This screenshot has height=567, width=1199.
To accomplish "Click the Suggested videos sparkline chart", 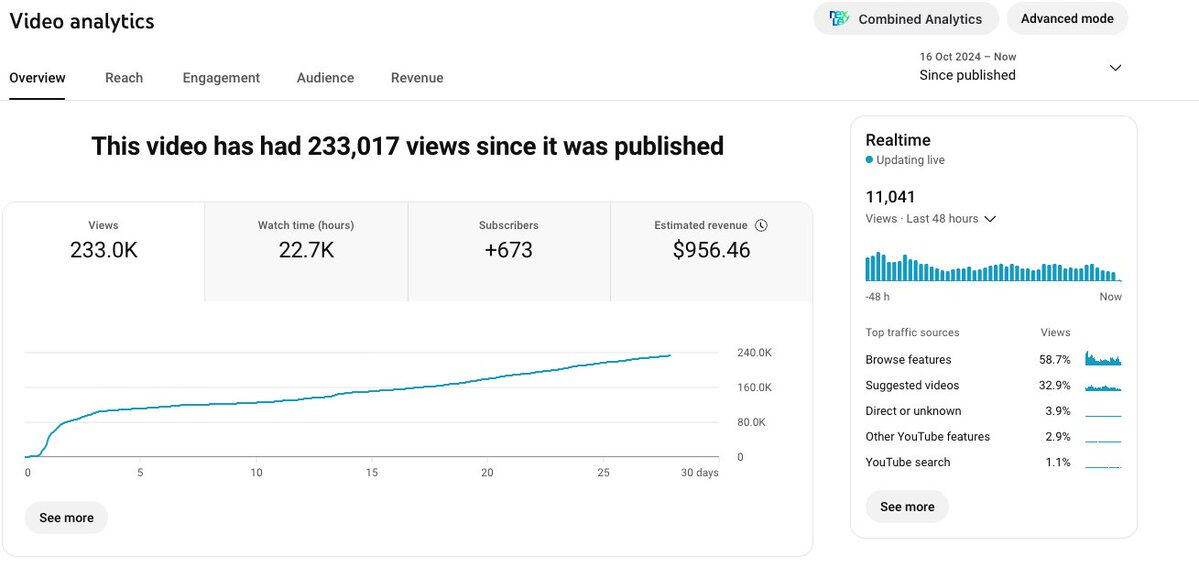I will tap(1103, 386).
